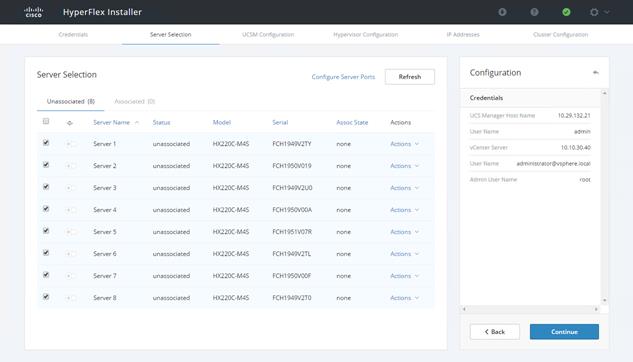The height and width of the screenshot is (362, 633).
Task: Switch to Associated (0) tab
Action: pyautogui.click(x=134, y=101)
